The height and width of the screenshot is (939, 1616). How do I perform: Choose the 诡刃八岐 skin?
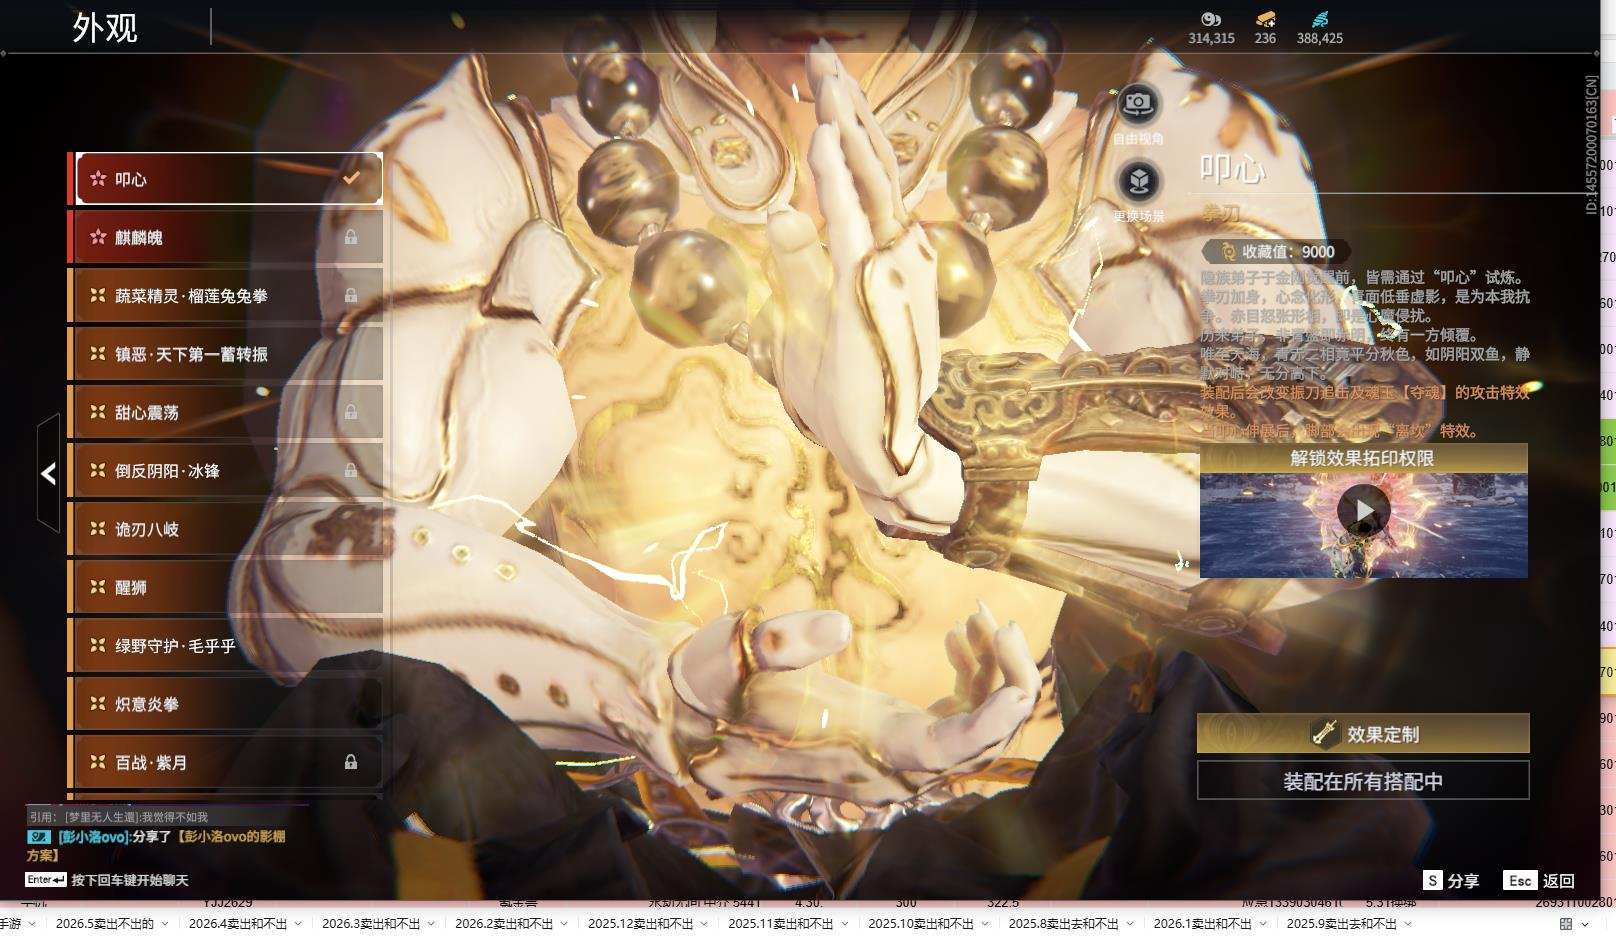pos(226,528)
